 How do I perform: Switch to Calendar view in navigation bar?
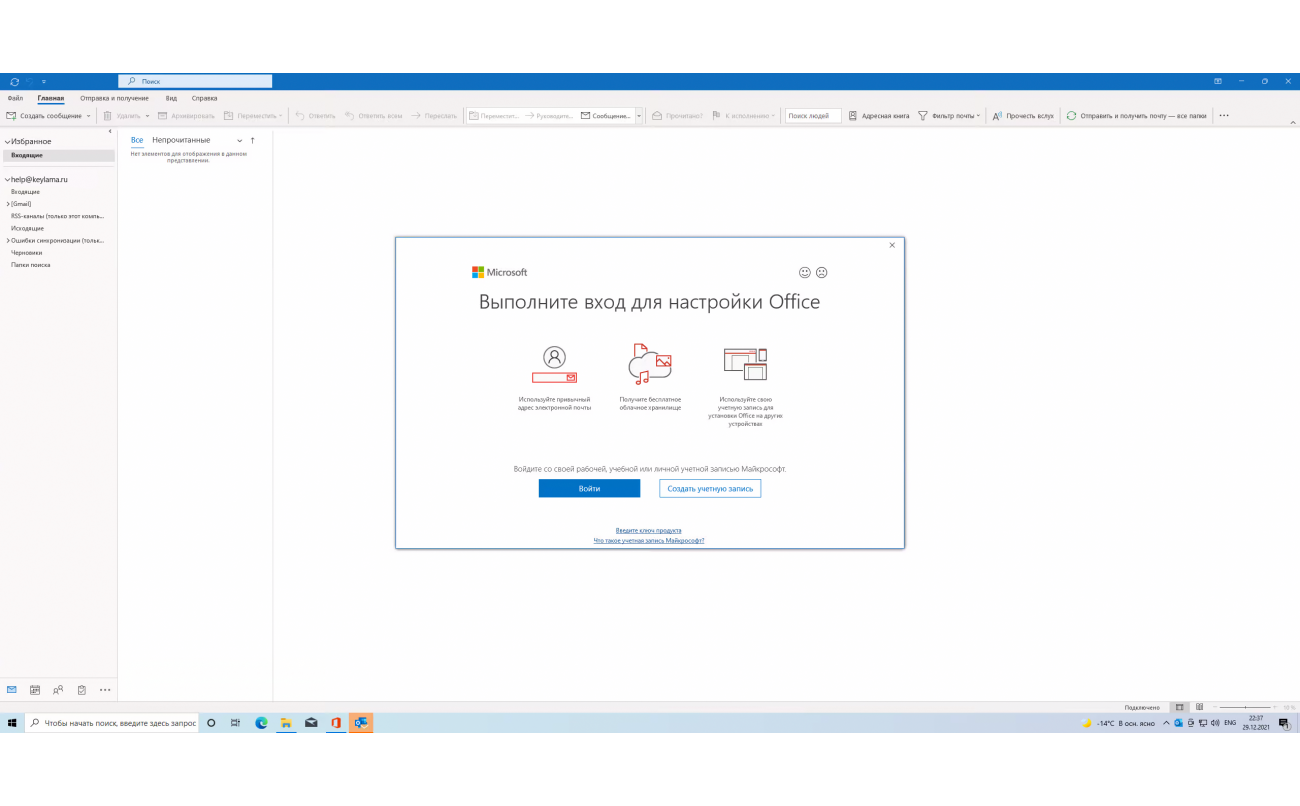tap(35, 690)
